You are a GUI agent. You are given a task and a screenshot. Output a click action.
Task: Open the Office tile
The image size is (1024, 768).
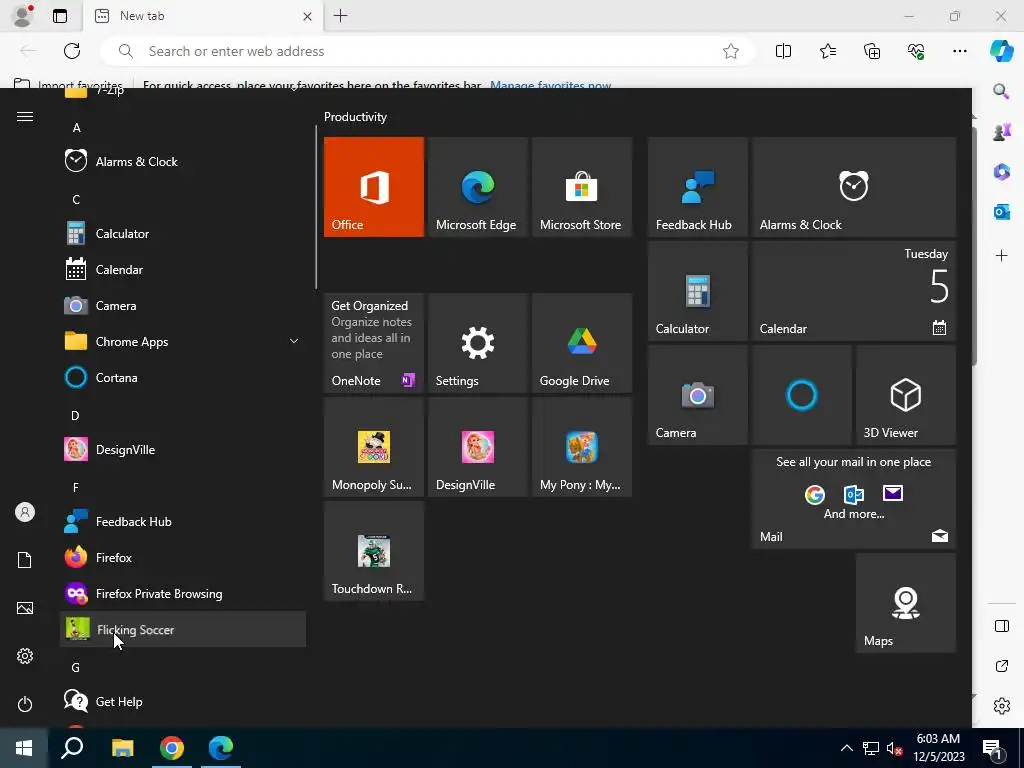tap(374, 187)
